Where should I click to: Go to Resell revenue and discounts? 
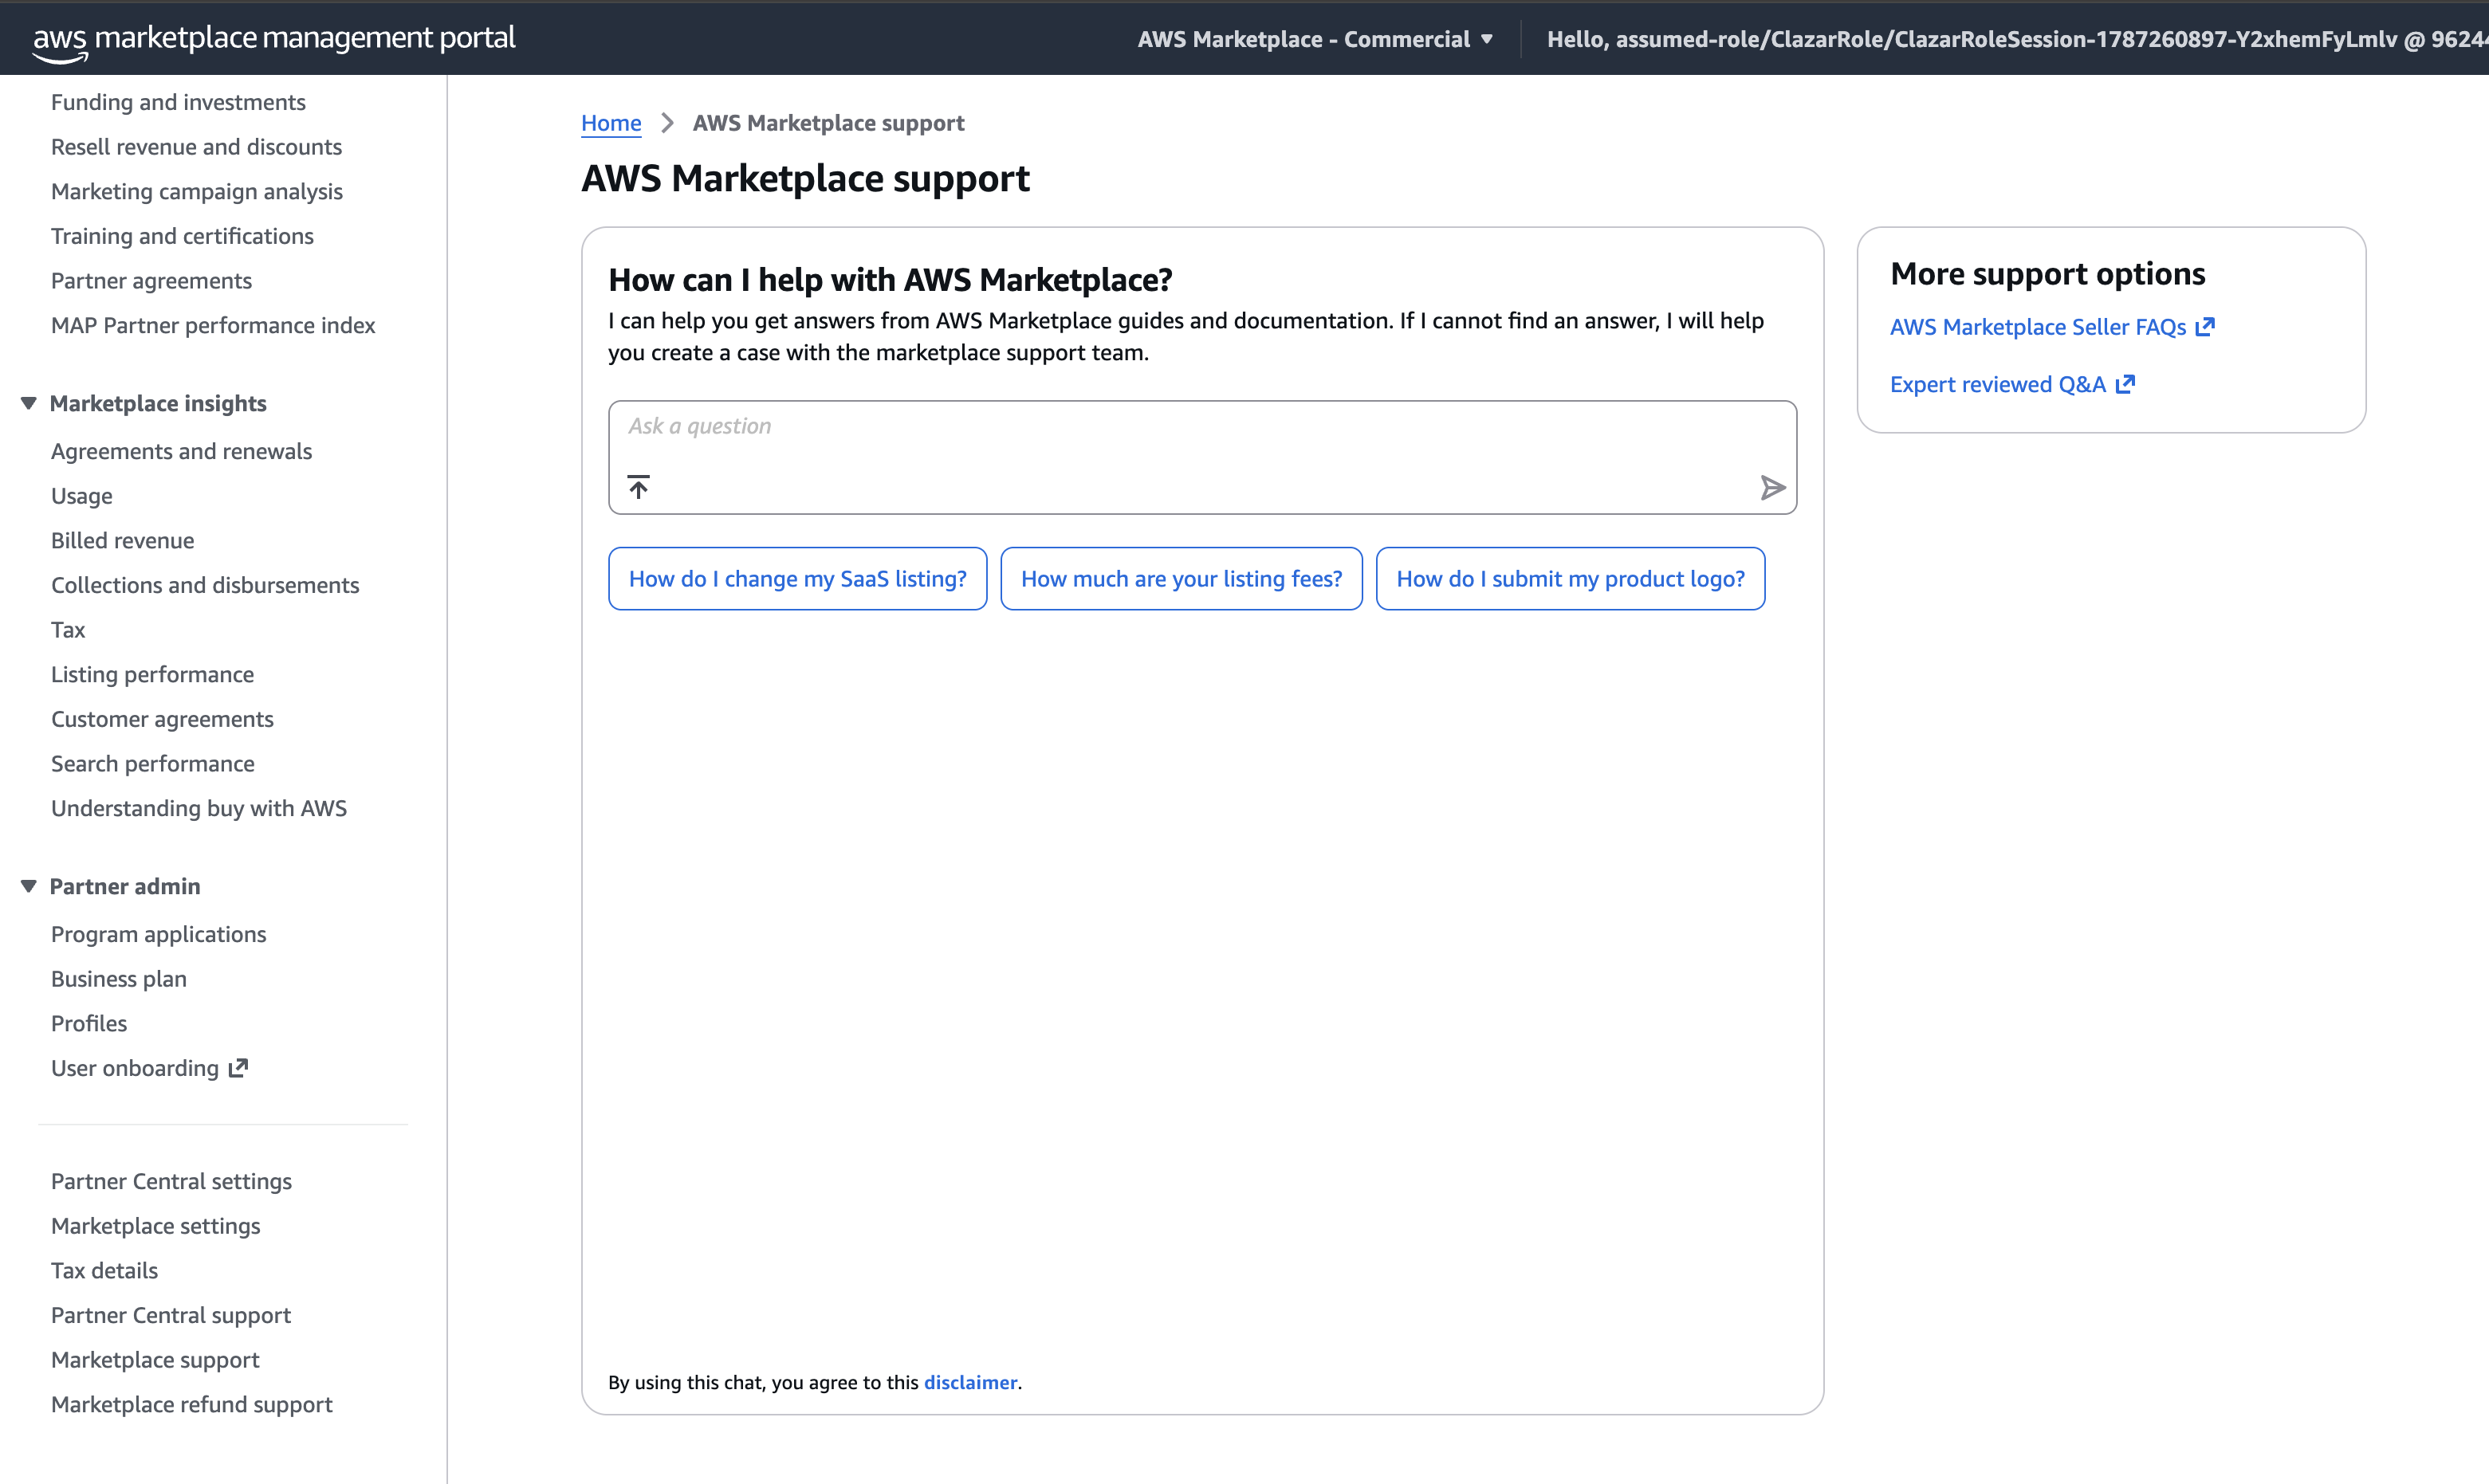point(196,147)
